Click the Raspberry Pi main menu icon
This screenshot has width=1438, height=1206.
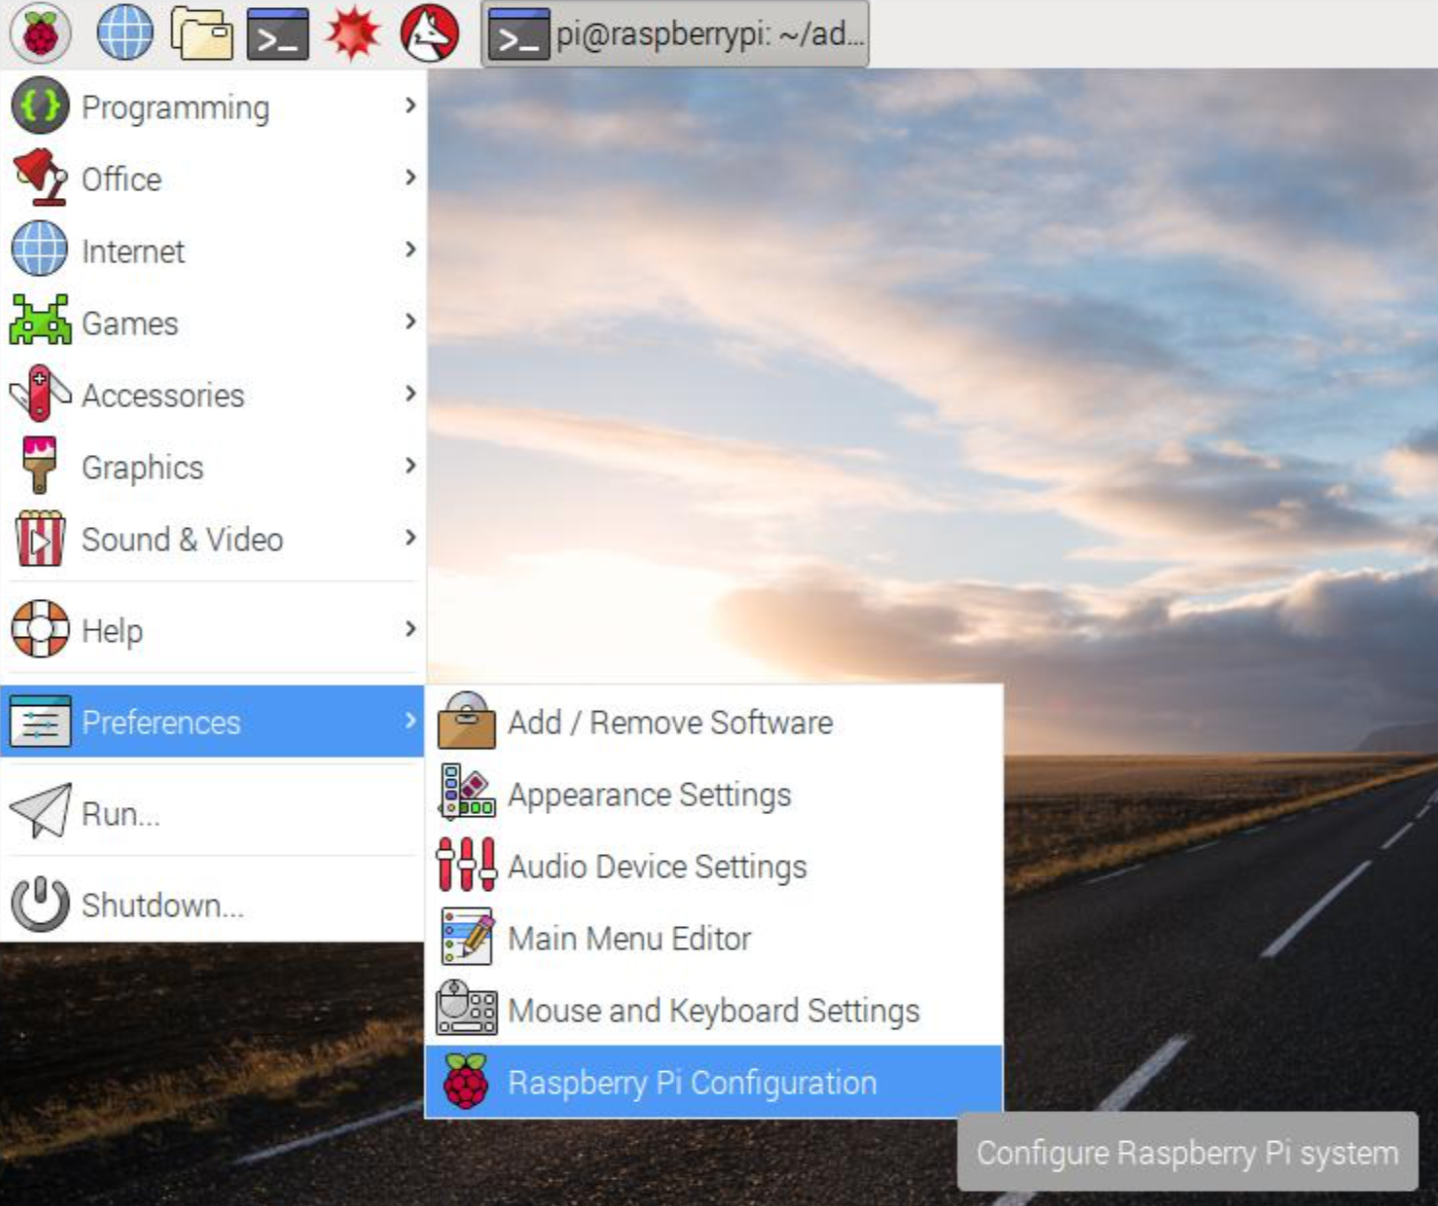click(41, 33)
